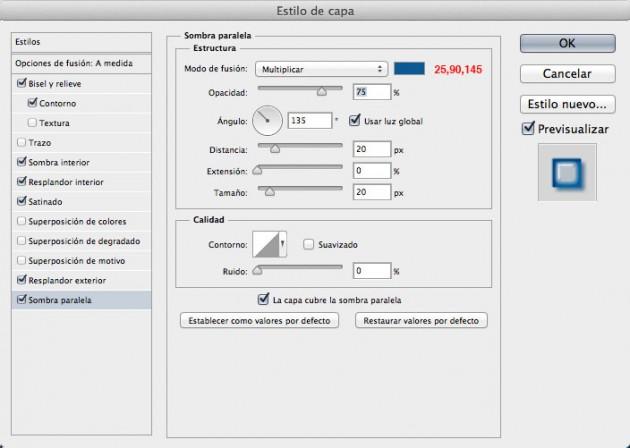Toggle the Satinado checkbox
The height and width of the screenshot is (448, 630).
pos(22,201)
